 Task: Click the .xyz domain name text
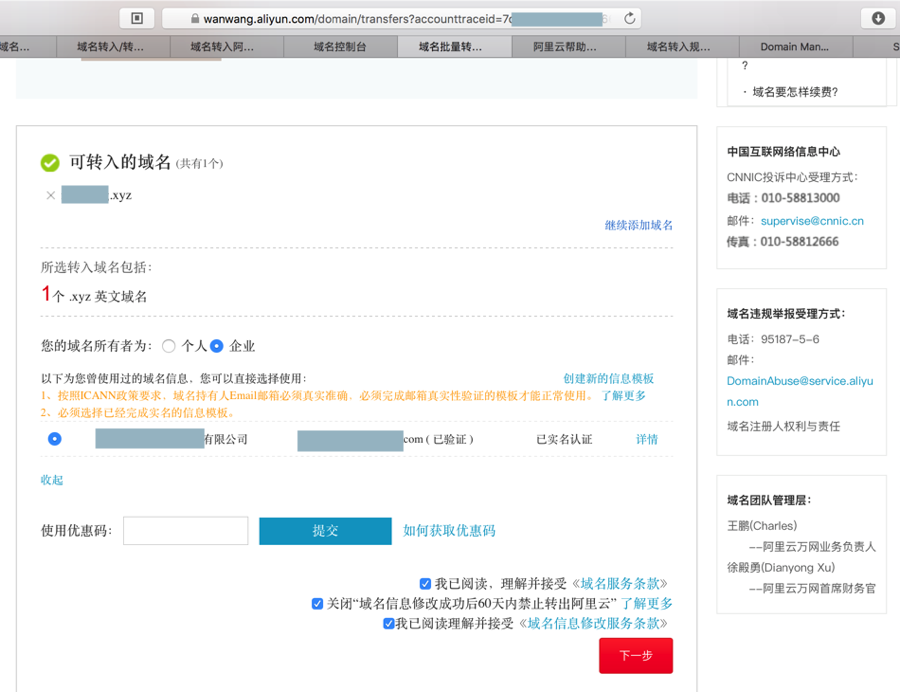[96, 195]
